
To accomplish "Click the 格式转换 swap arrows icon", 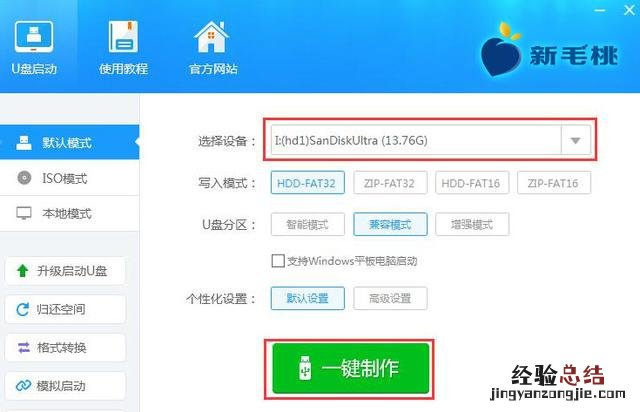I will tap(23, 347).
